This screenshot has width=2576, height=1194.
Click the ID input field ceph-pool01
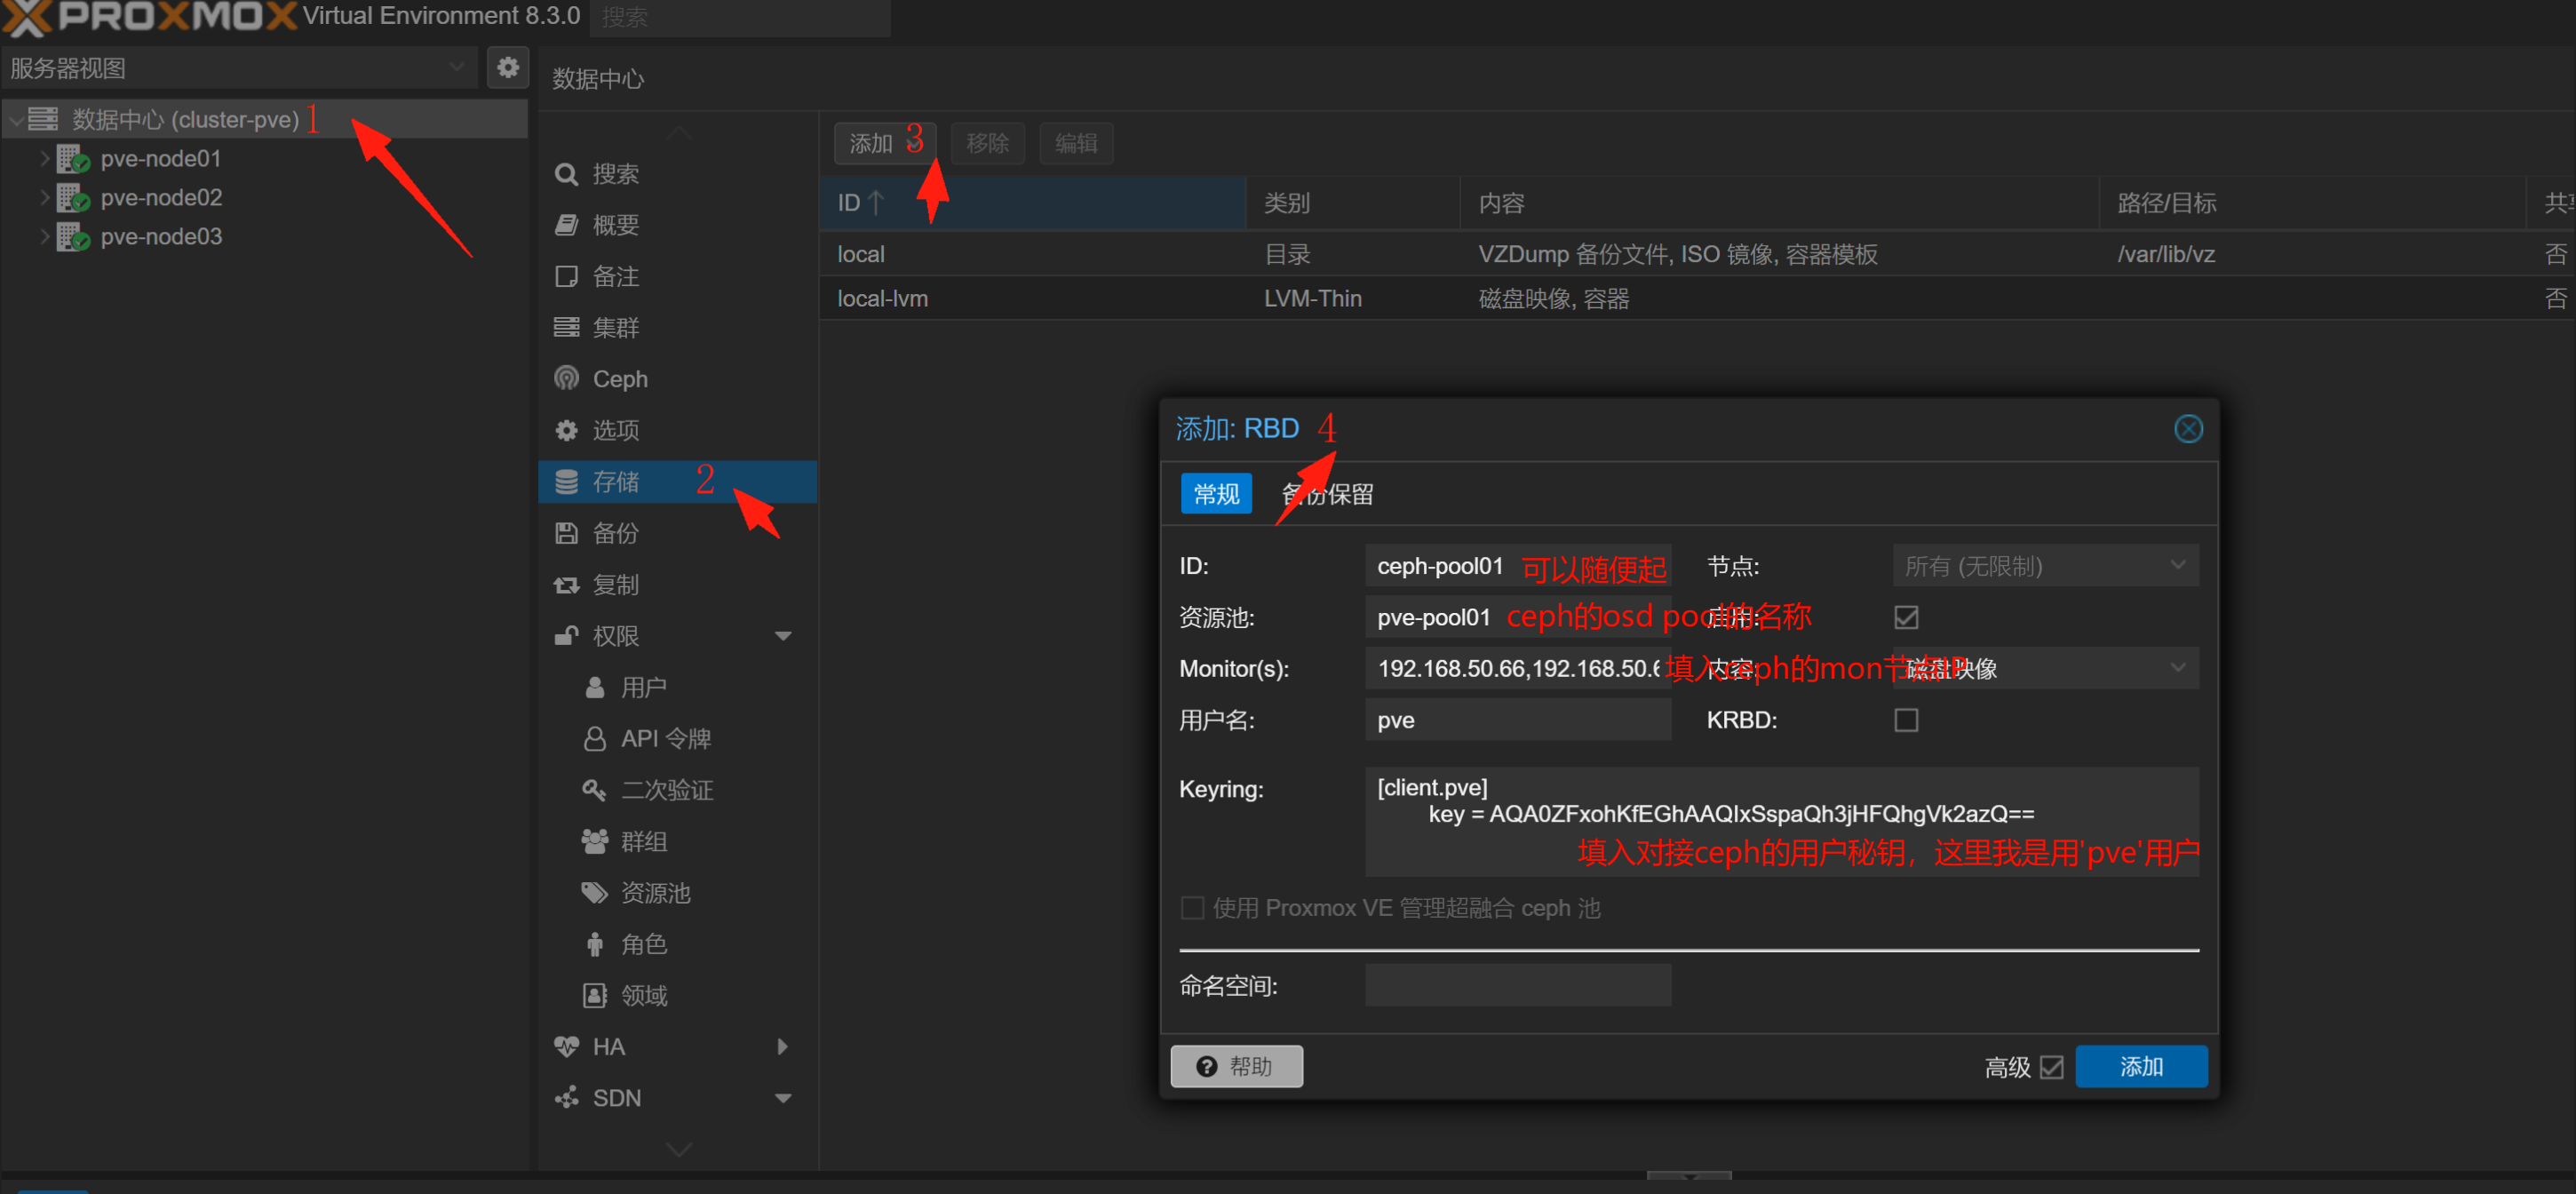click(1518, 566)
